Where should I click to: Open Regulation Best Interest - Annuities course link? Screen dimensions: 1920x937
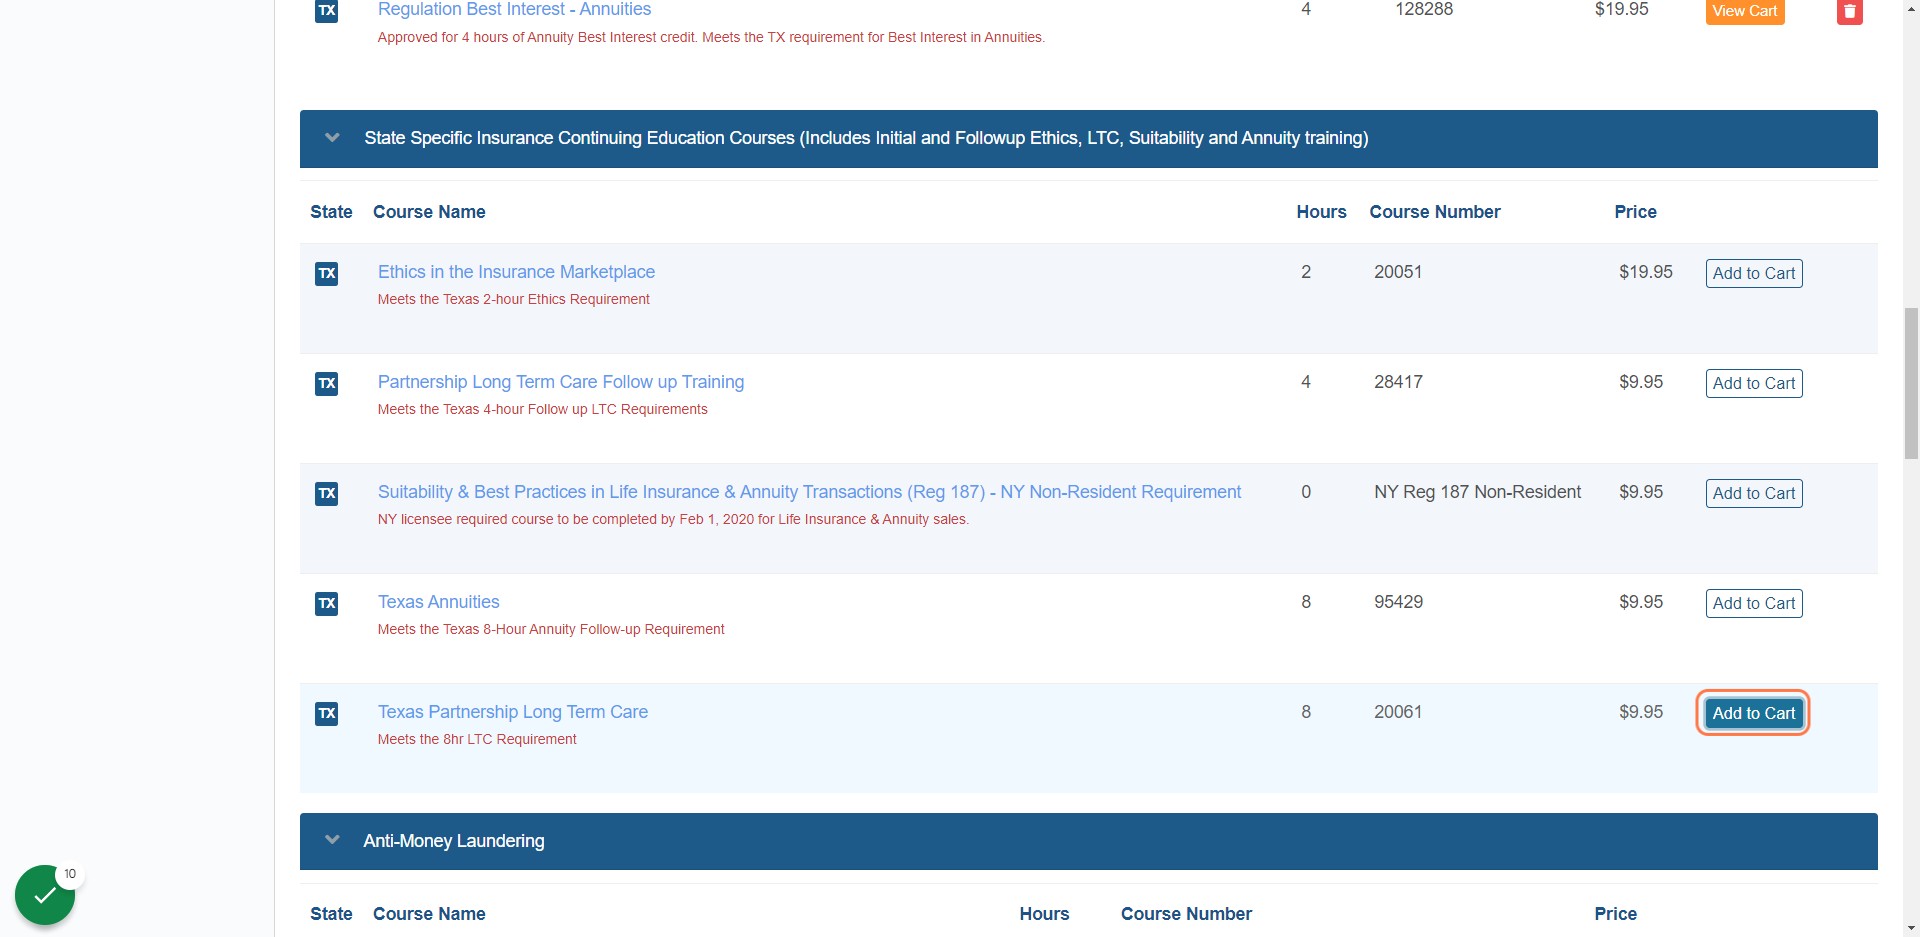coord(514,9)
